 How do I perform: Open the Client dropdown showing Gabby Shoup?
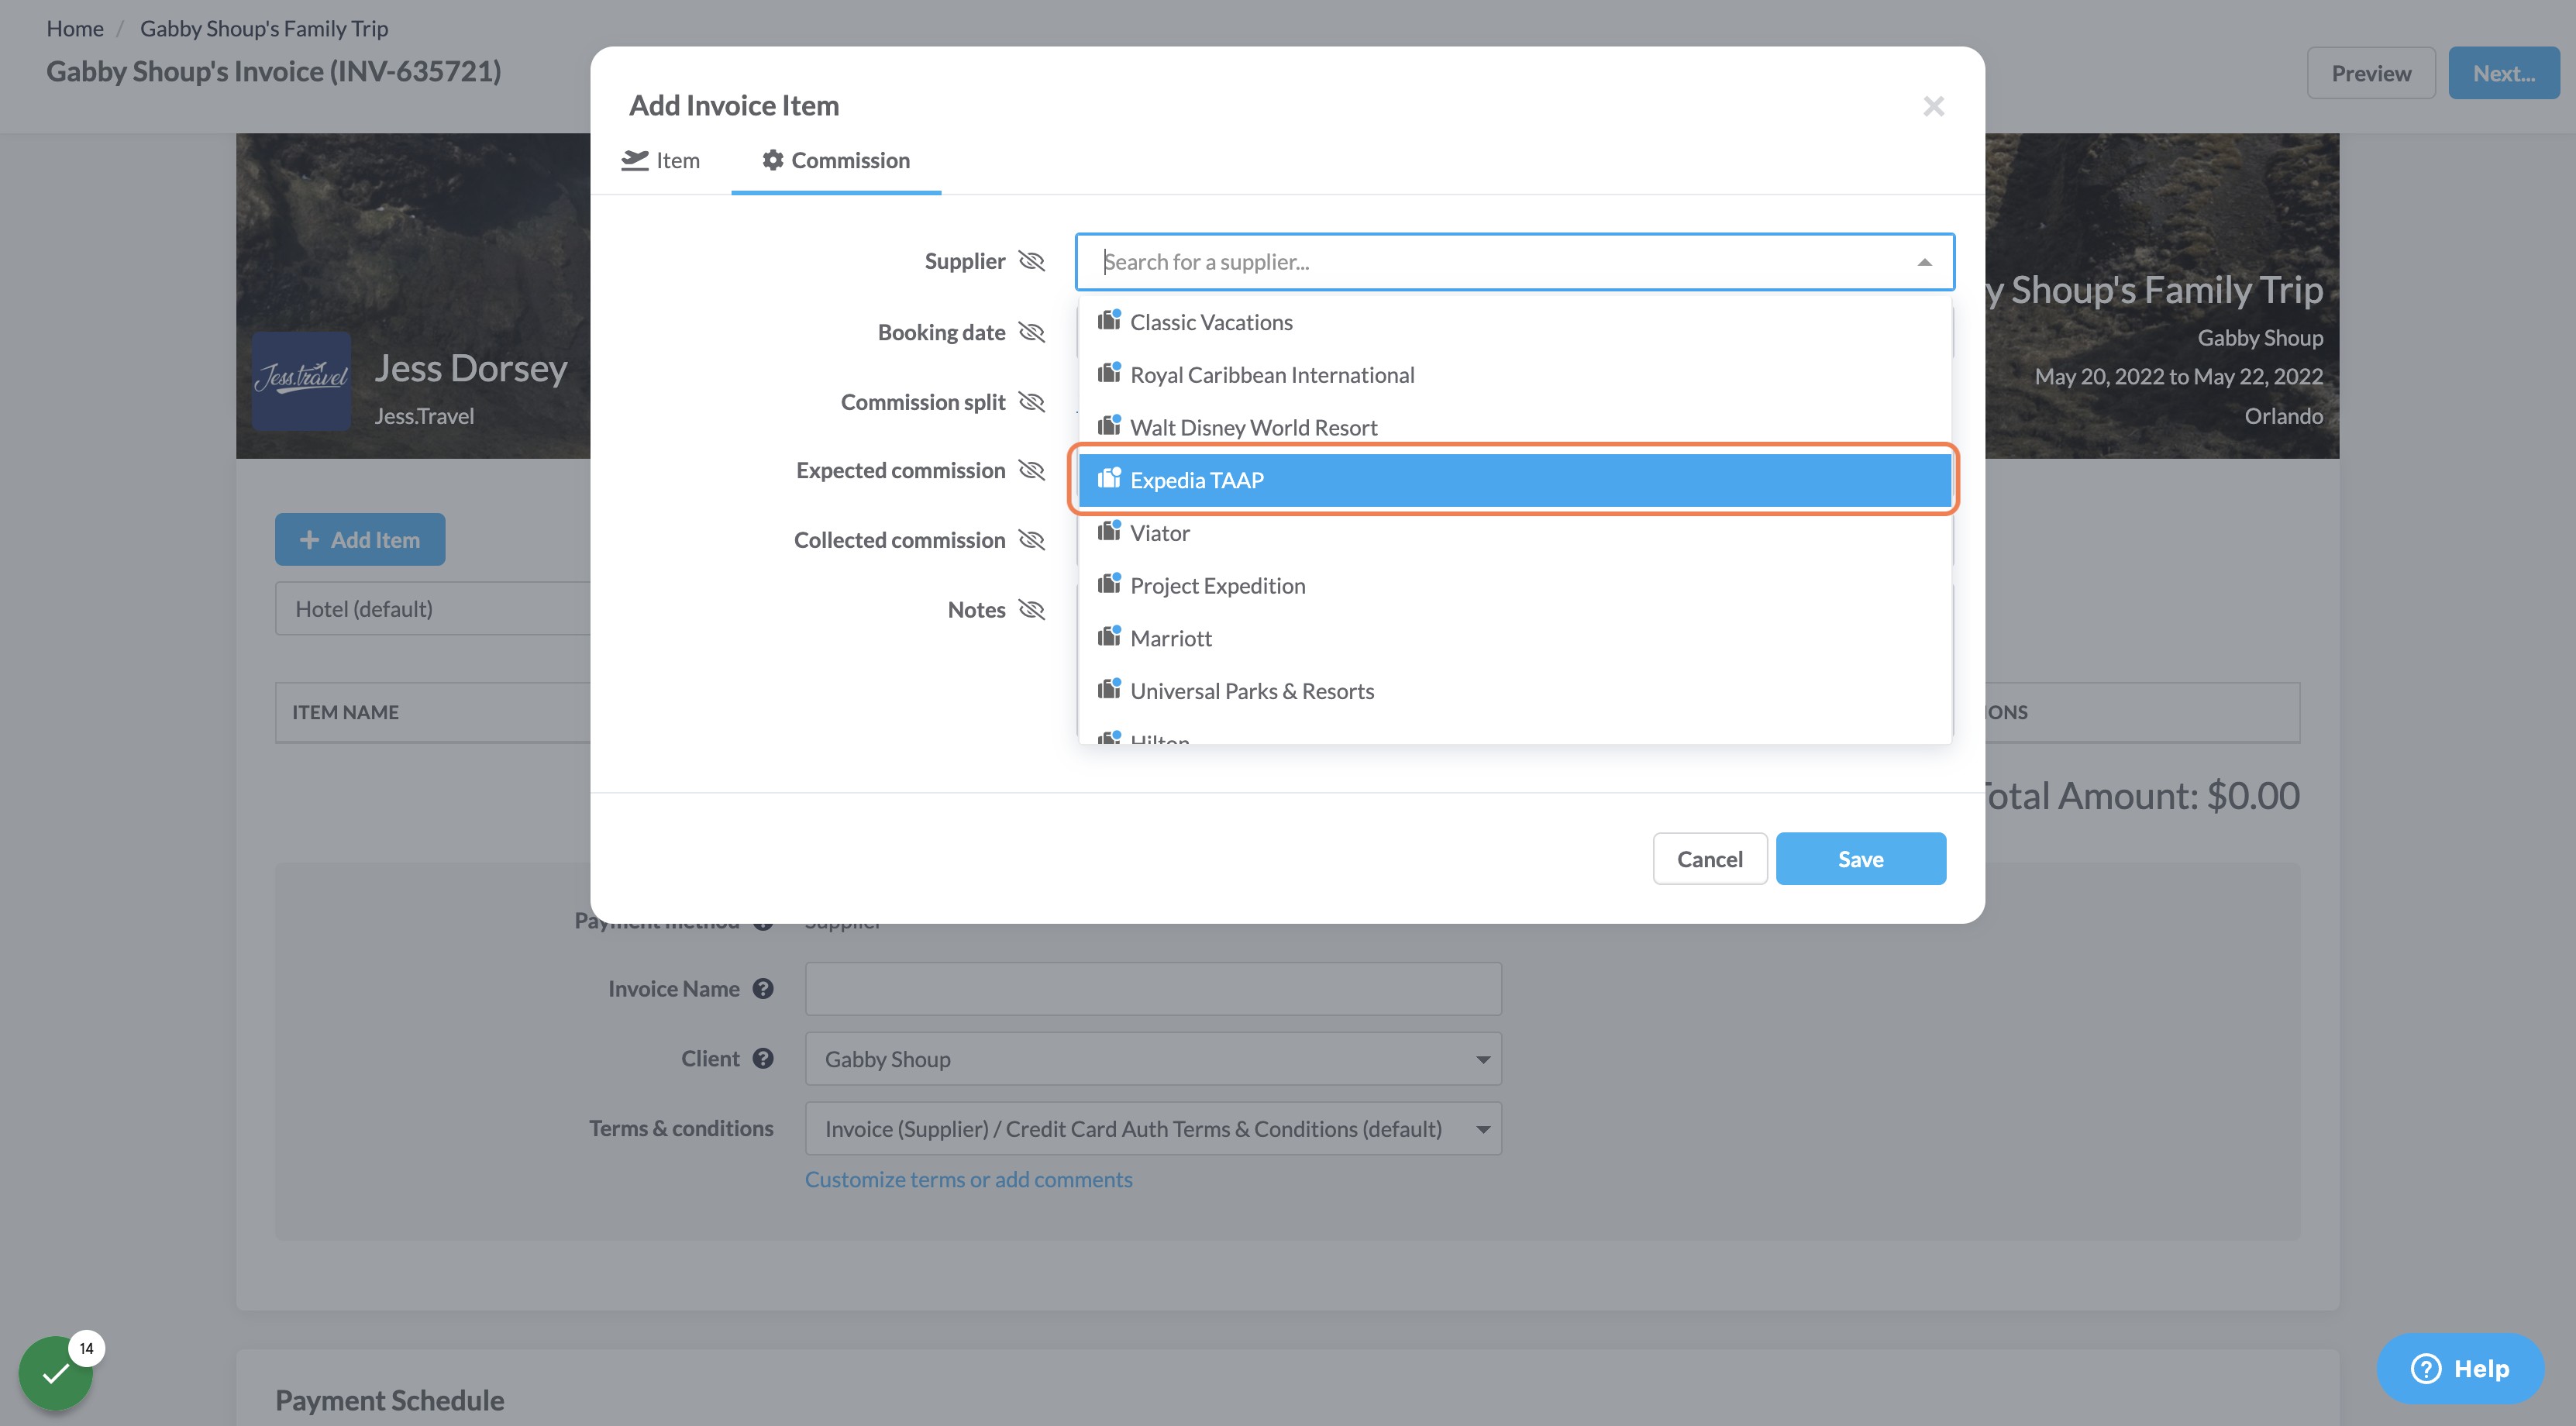1153,1059
